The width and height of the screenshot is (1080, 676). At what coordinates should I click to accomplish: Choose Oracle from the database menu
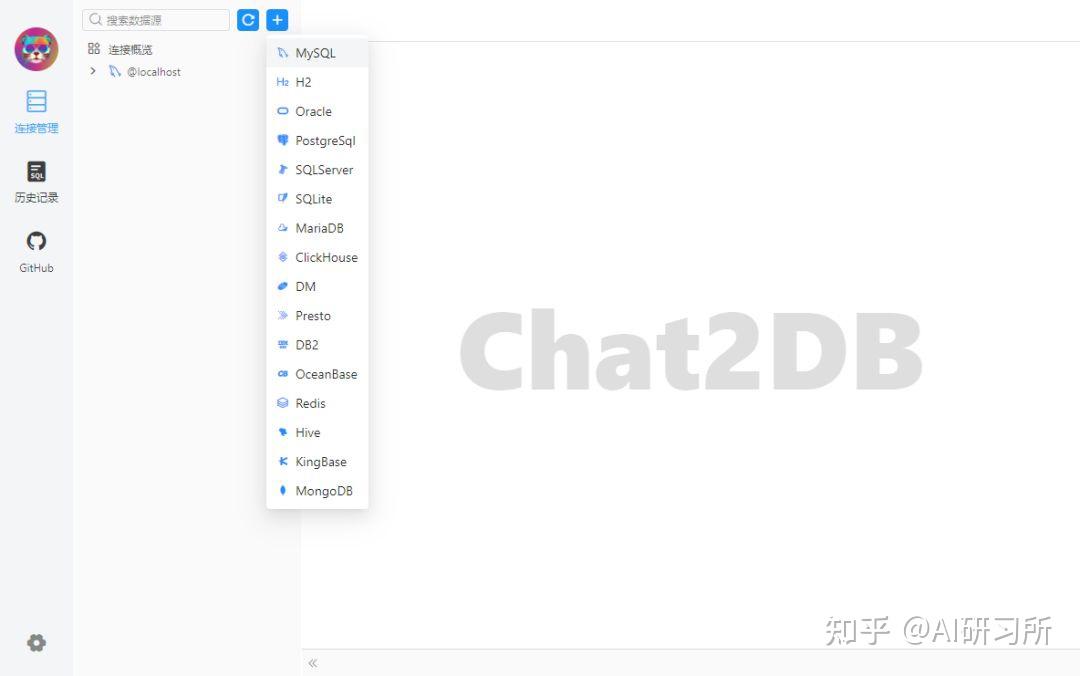pos(318,112)
